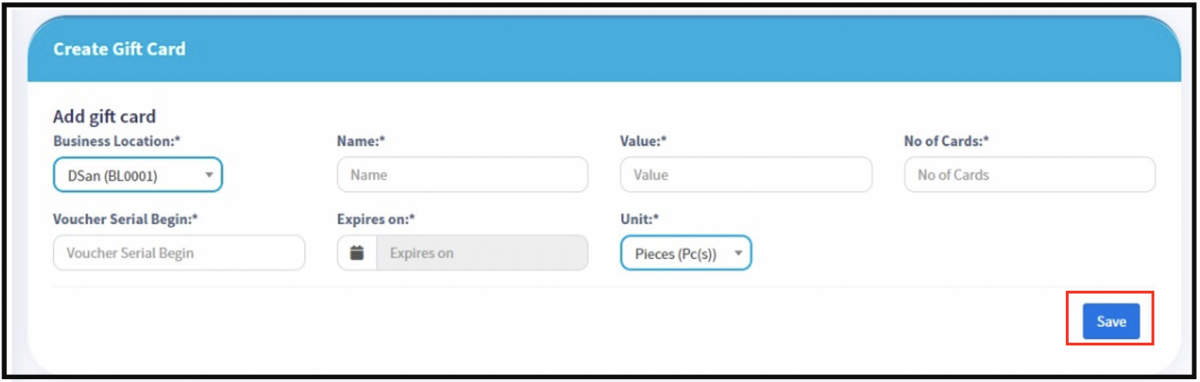Click the Name field label
This screenshot has width=1200, height=382.
pyautogui.click(x=361, y=141)
